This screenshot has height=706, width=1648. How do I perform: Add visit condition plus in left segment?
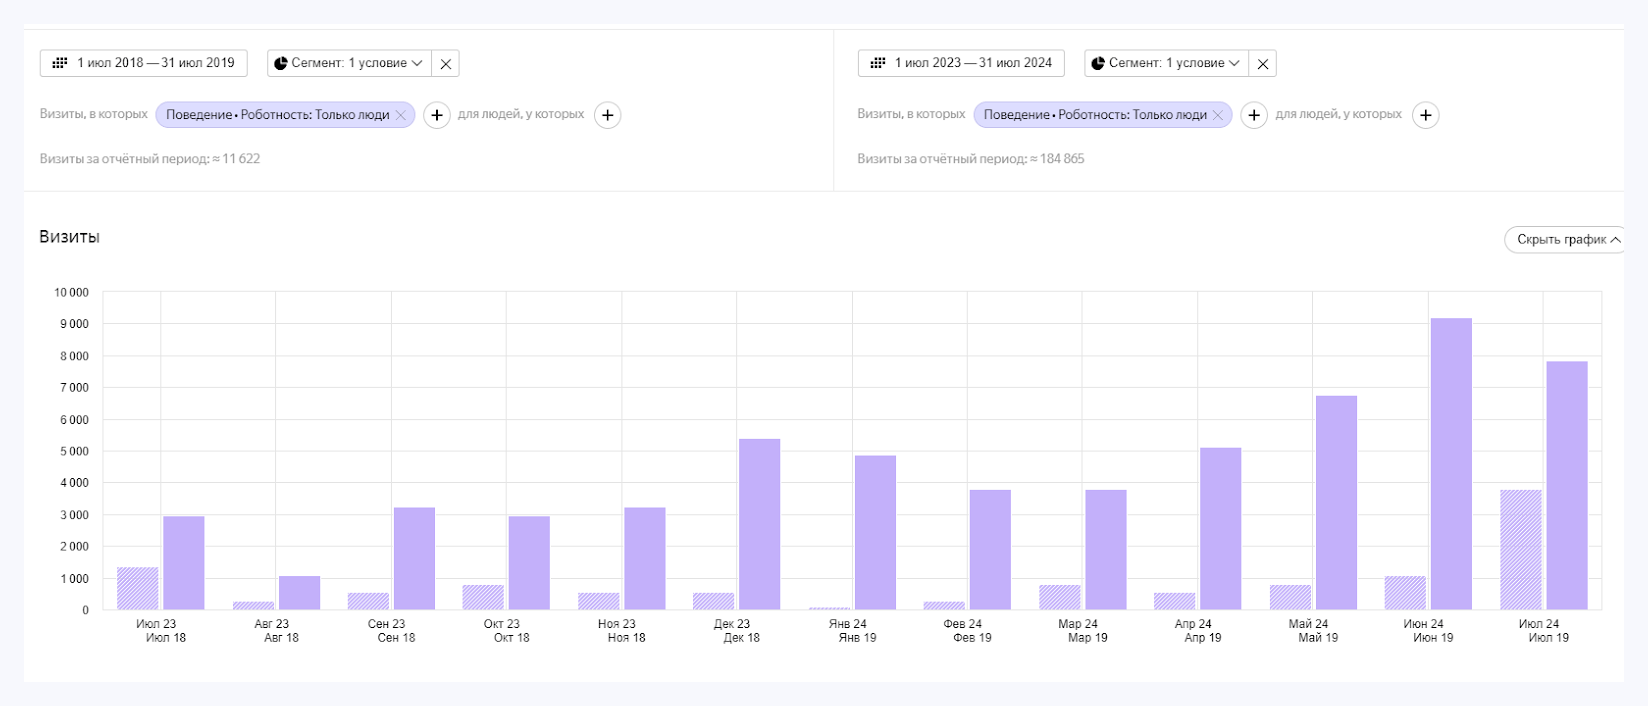(437, 115)
